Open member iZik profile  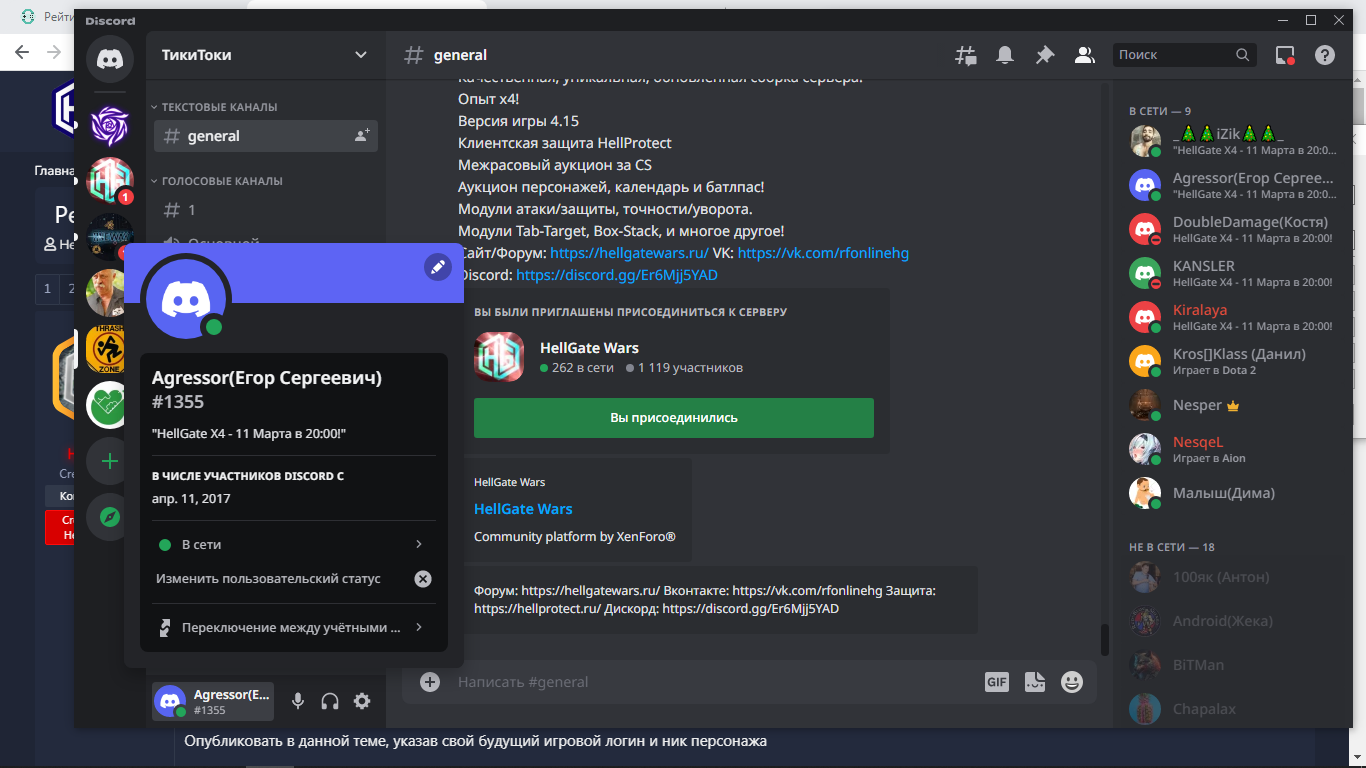pos(1235,141)
